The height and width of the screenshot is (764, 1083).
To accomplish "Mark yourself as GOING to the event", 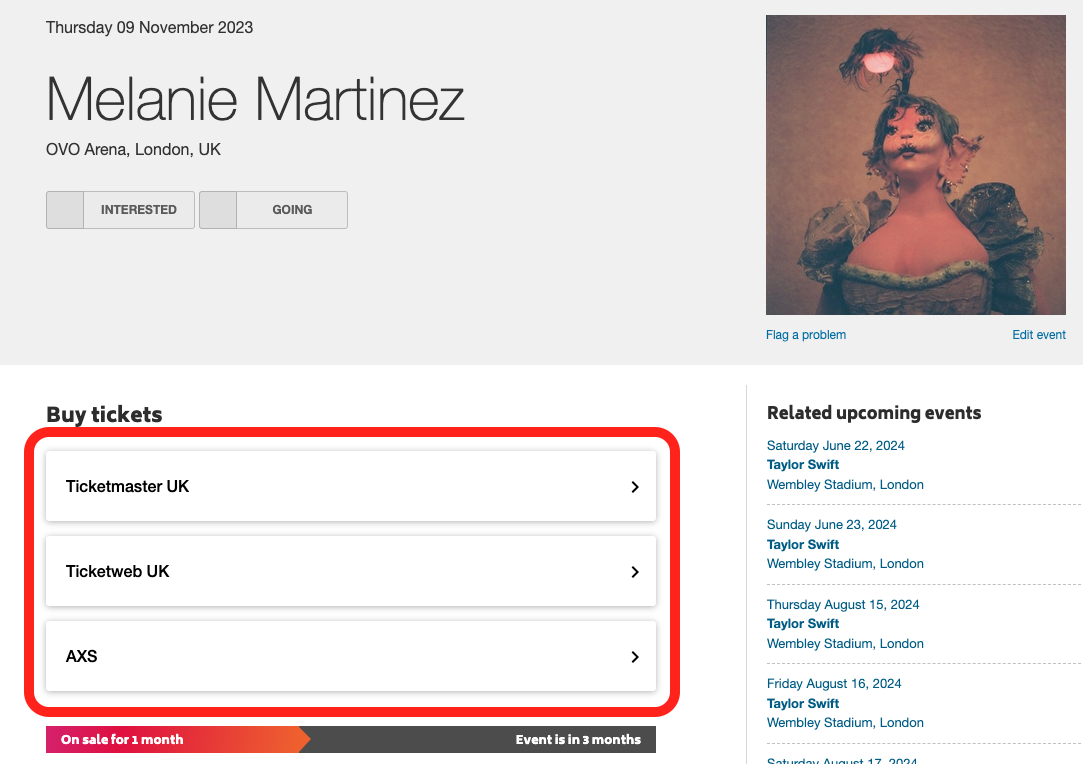I will pos(274,210).
